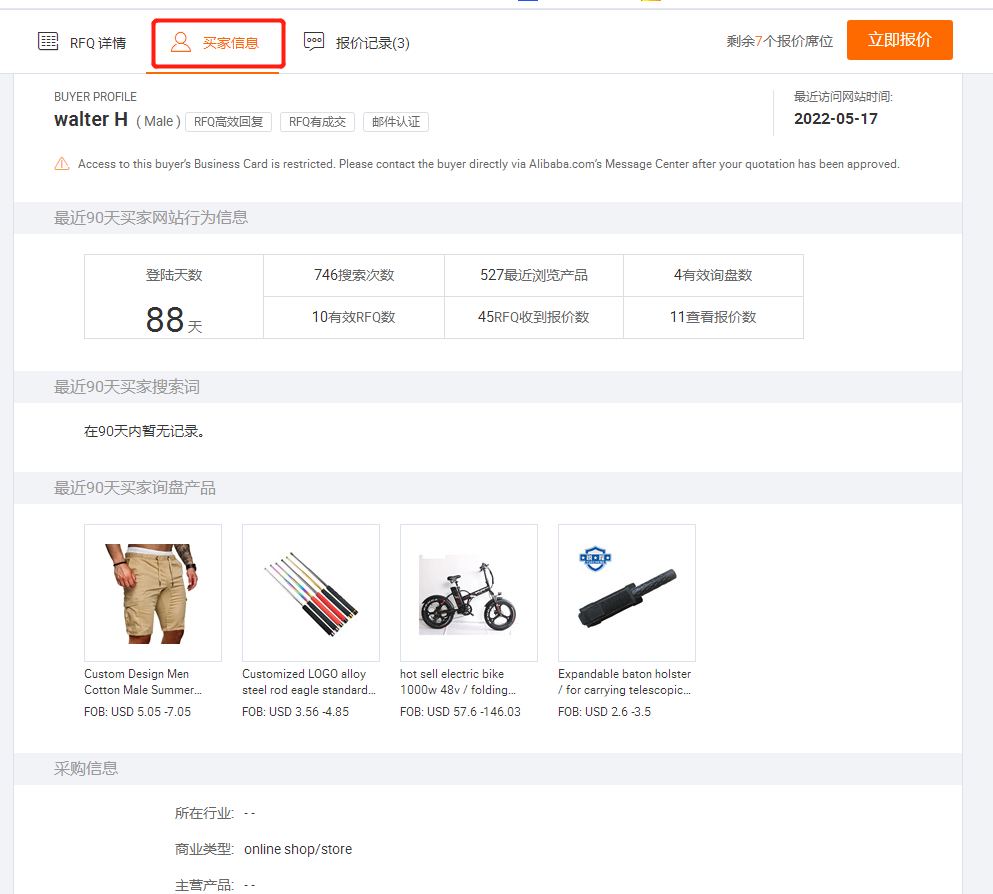Screen dimensions: 993x894
Task: Open the electric bike product thumbnail
Action: [x=469, y=593]
